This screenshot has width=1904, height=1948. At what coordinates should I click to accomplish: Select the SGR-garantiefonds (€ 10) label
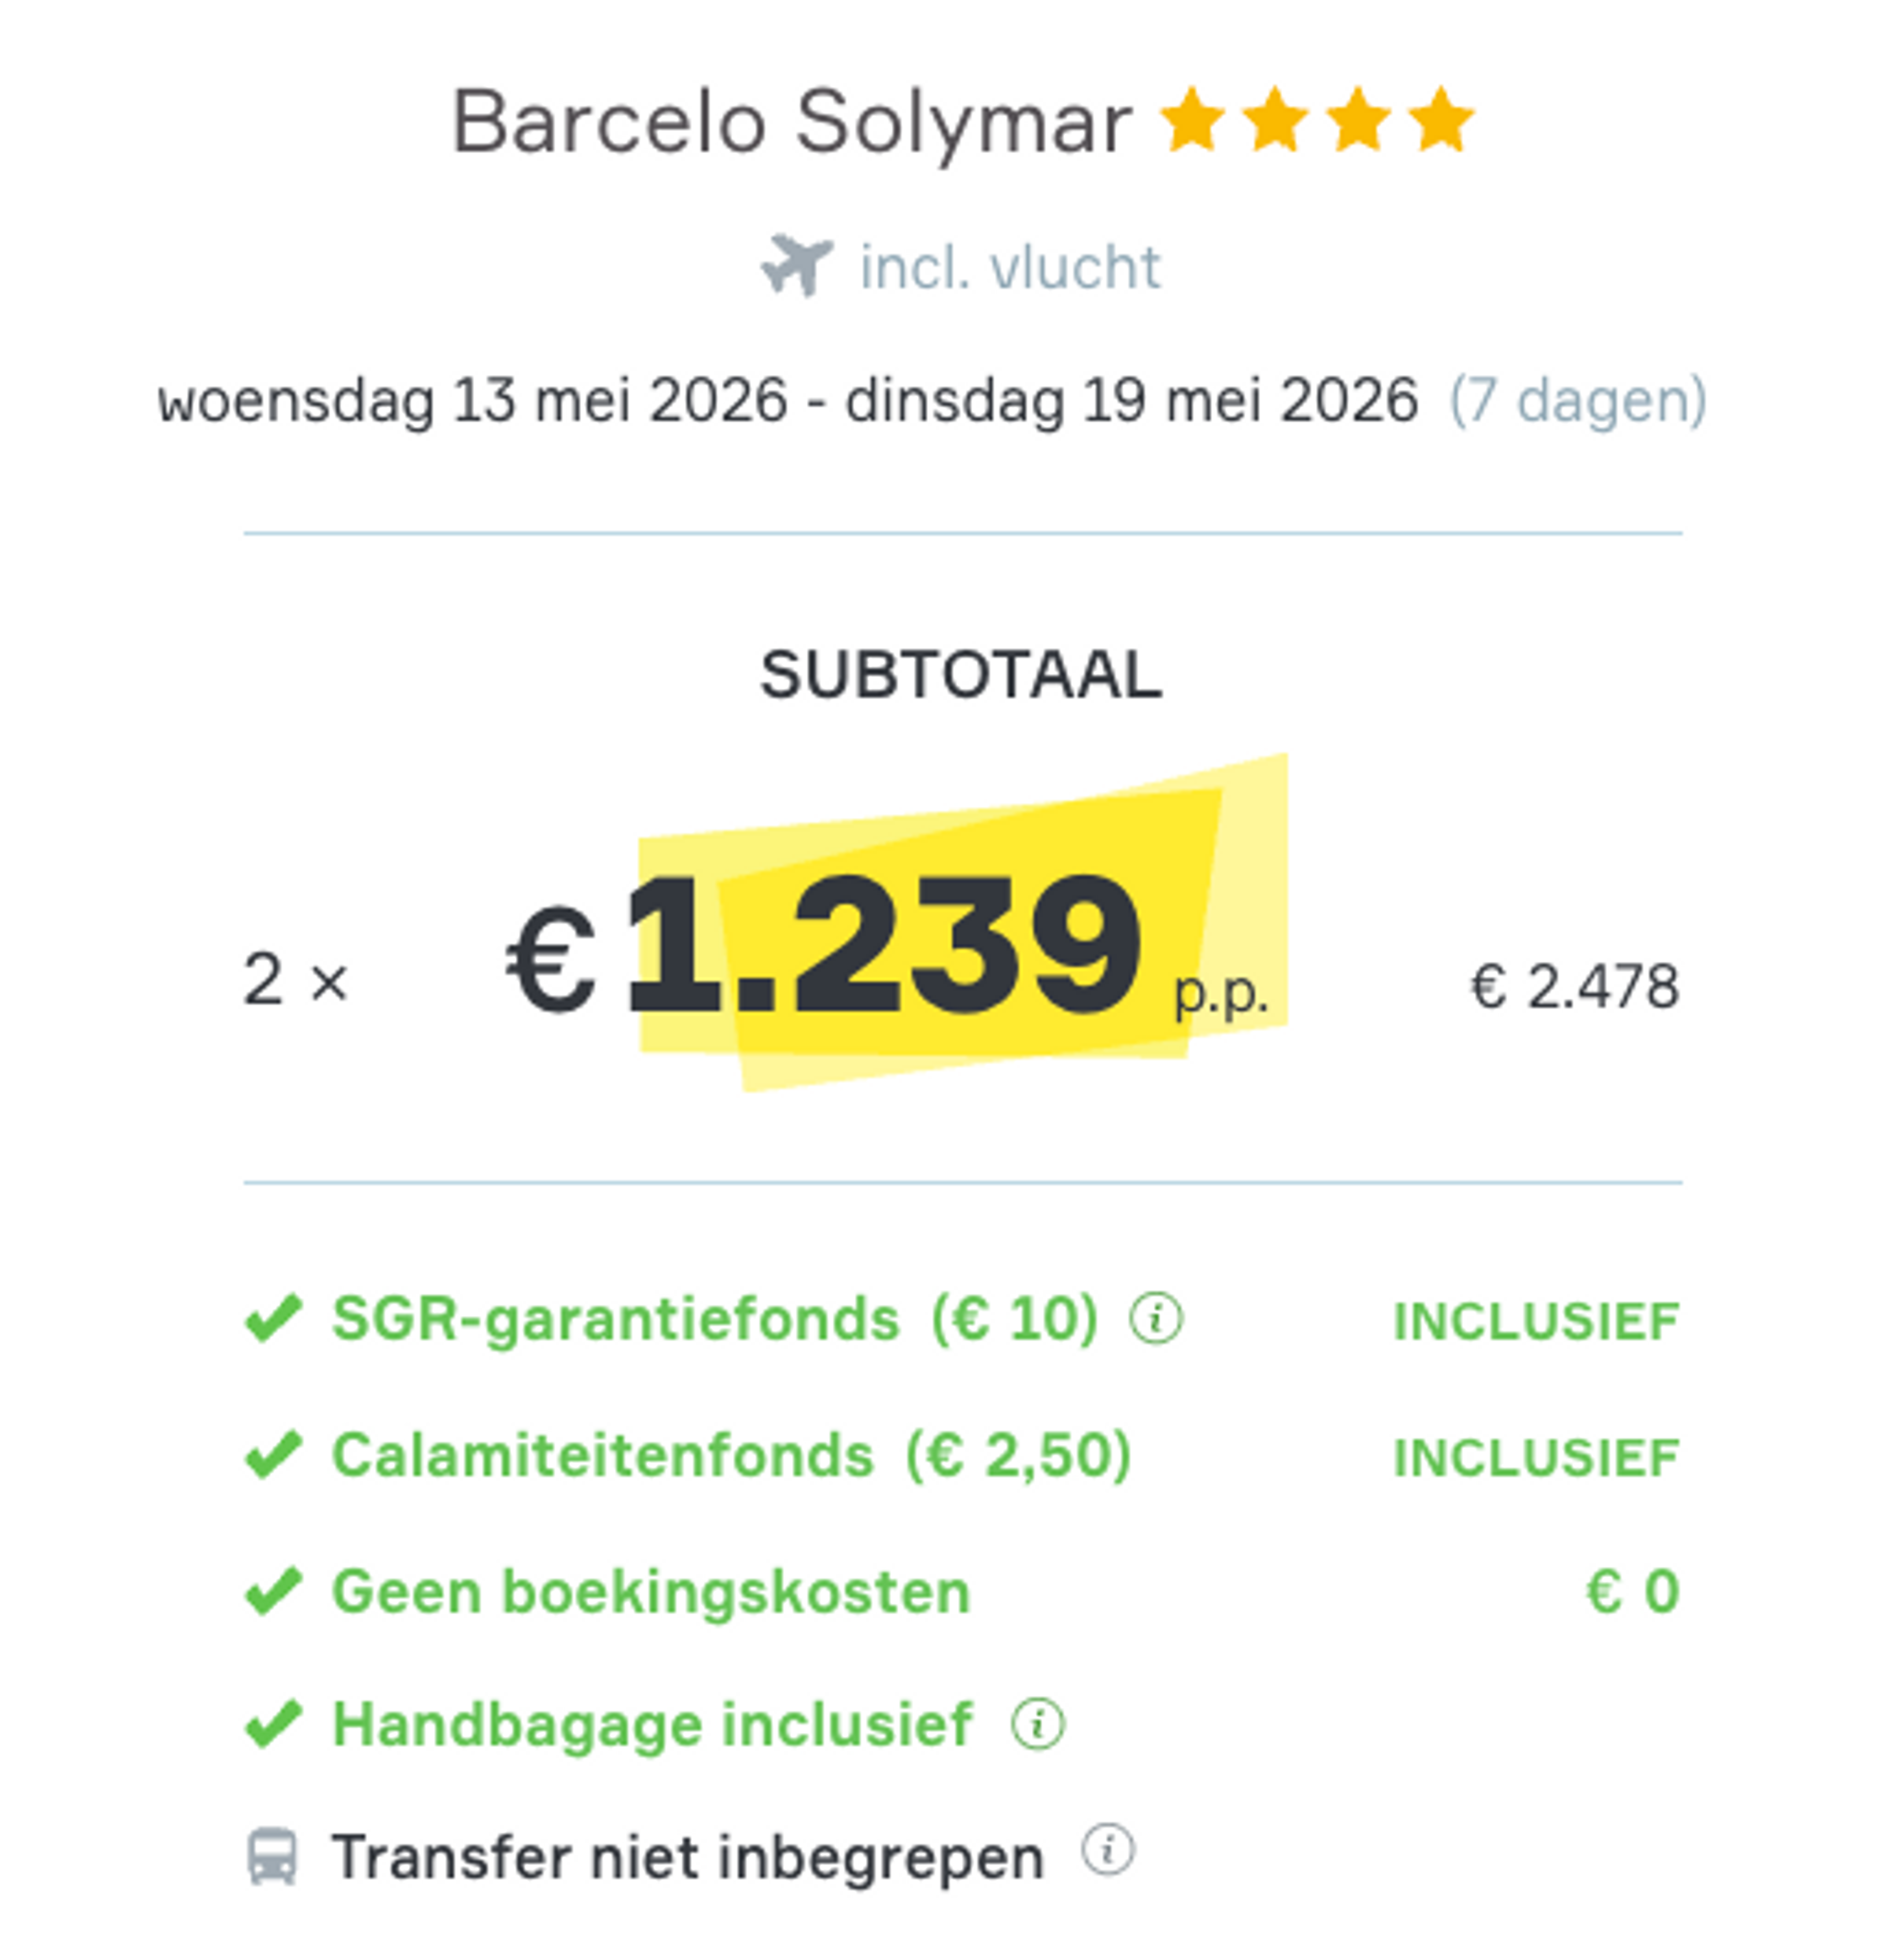[x=714, y=1318]
